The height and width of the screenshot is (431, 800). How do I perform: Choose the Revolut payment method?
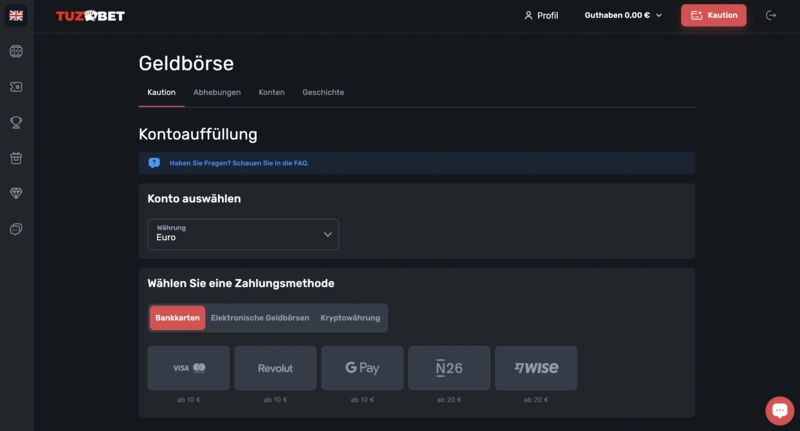point(275,368)
